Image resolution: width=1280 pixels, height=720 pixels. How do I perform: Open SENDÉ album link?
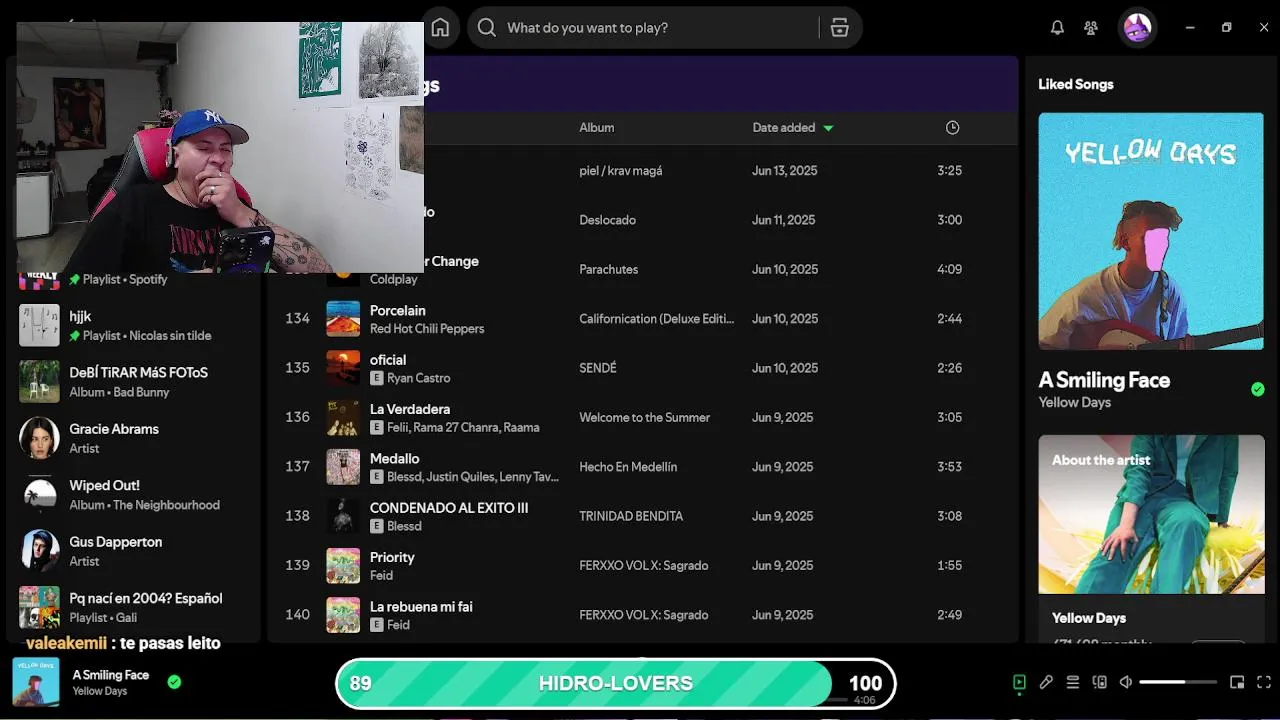tap(598, 368)
